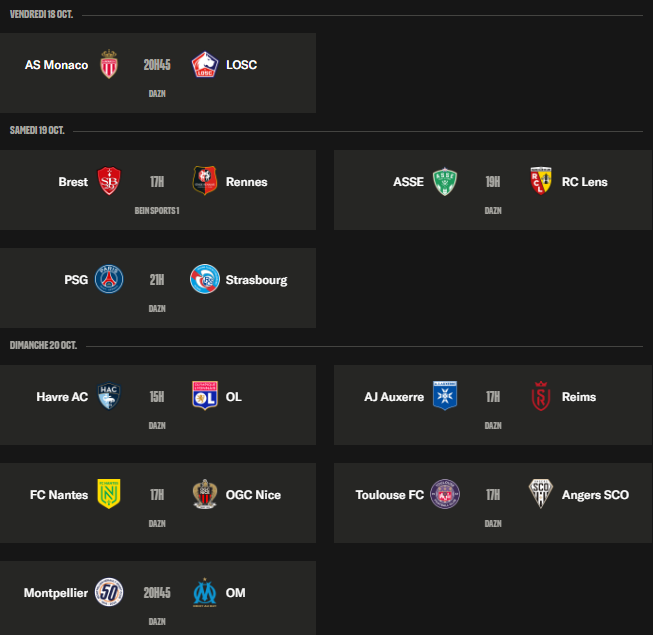The width and height of the screenshot is (653, 635).
Task: Click the AS Monaco club crest
Action: 109,65
